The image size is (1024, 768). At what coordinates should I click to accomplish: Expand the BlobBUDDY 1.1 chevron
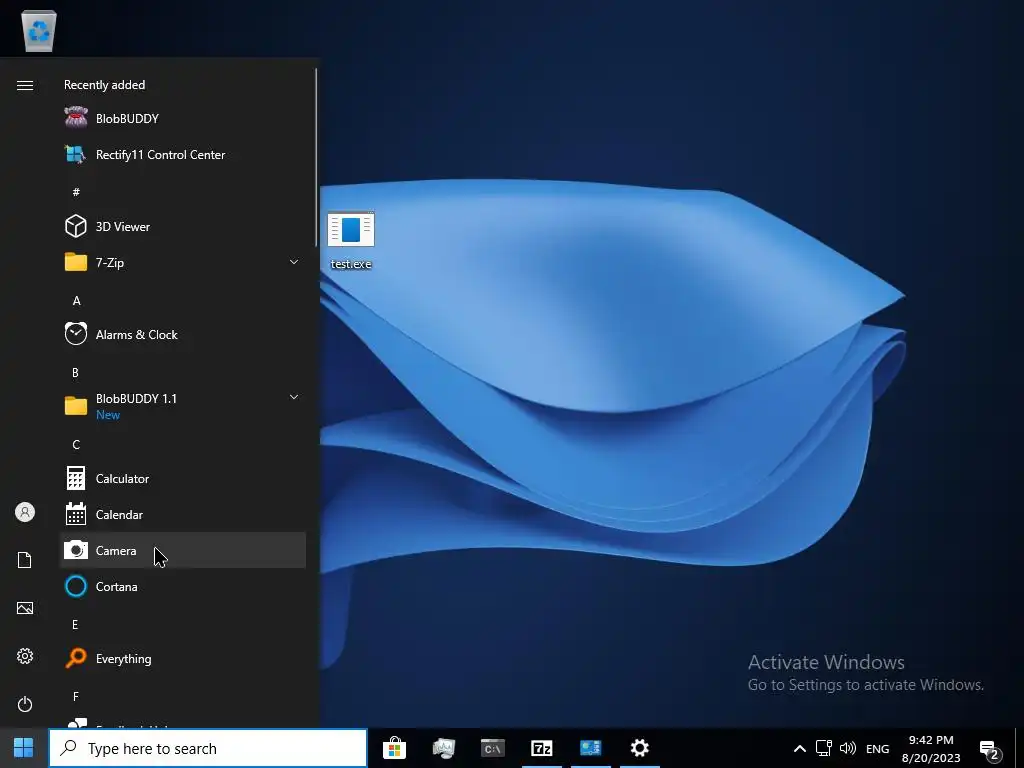pyautogui.click(x=294, y=397)
